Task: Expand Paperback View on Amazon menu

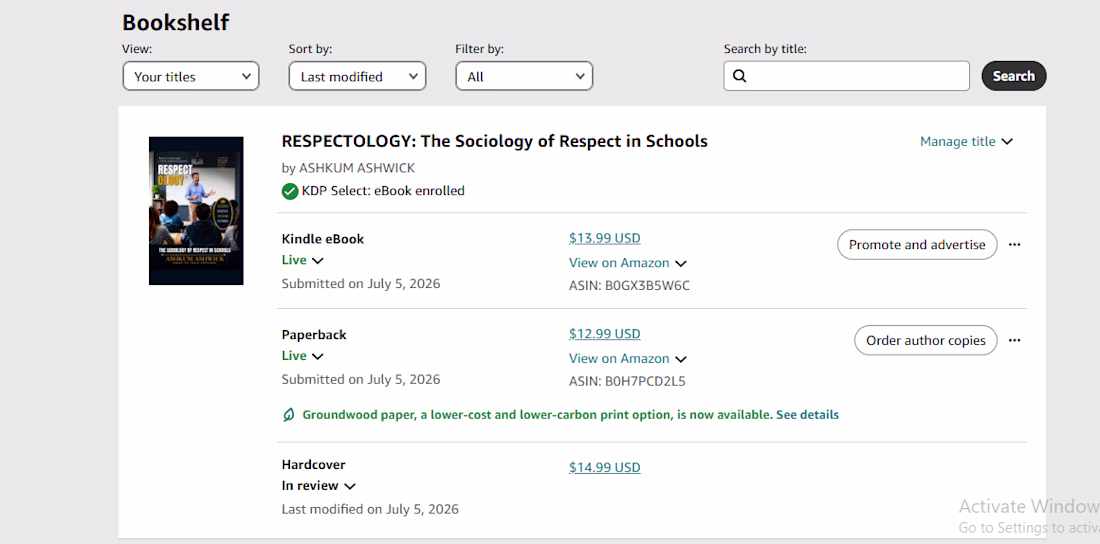Action: pyautogui.click(x=680, y=359)
